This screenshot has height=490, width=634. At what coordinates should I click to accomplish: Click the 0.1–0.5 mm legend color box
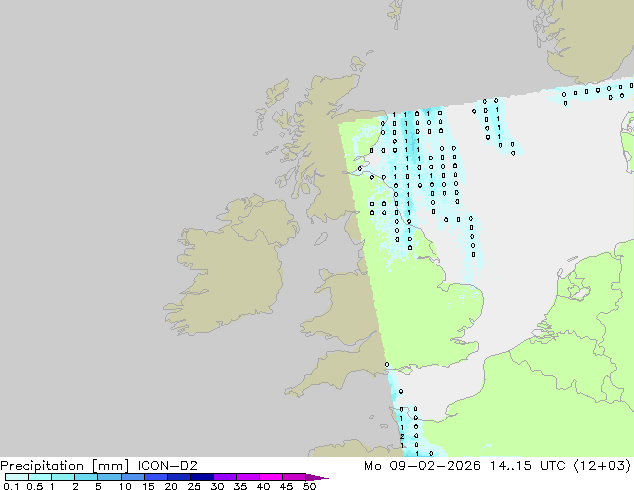pos(17,477)
